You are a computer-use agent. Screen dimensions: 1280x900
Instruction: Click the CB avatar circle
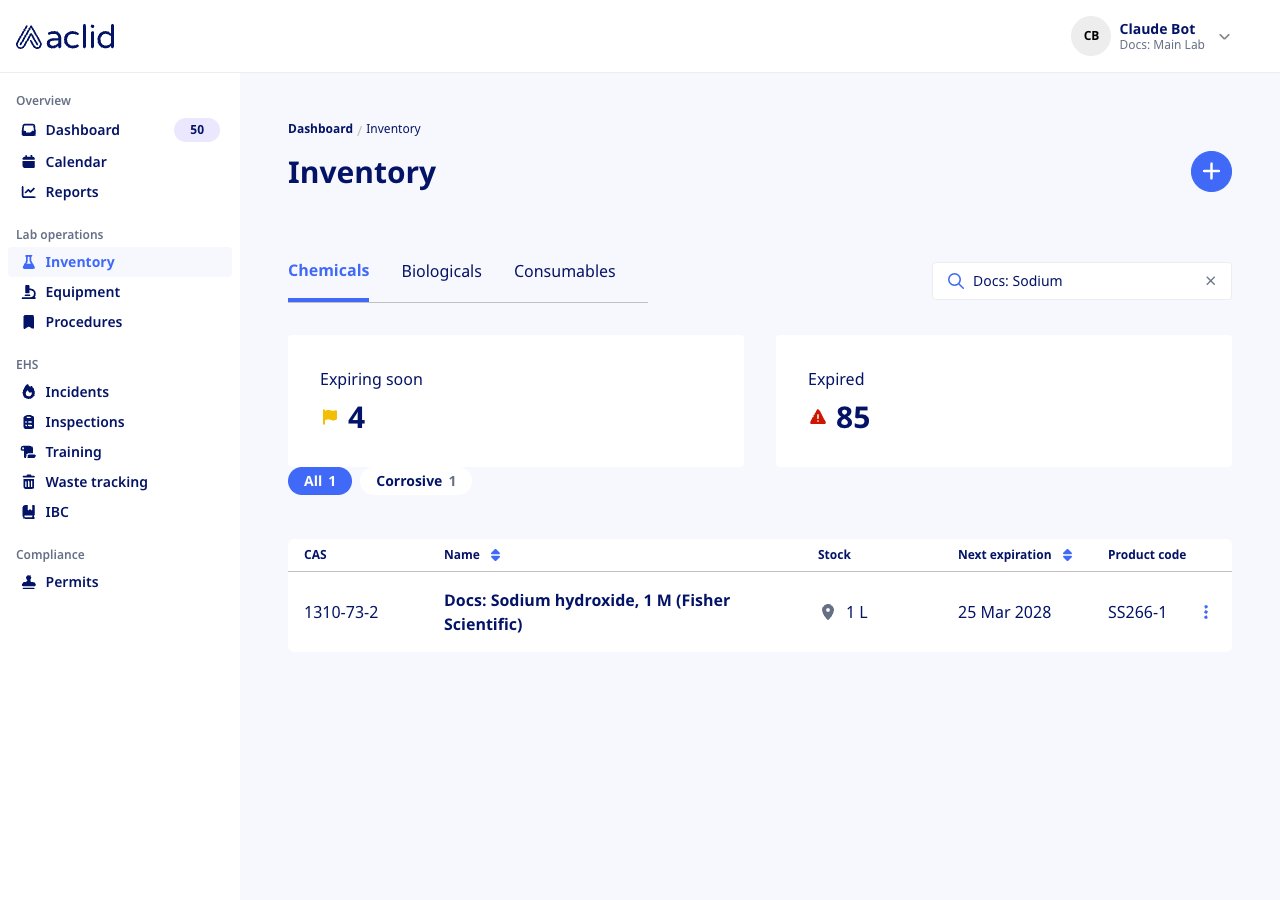coord(1091,36)
